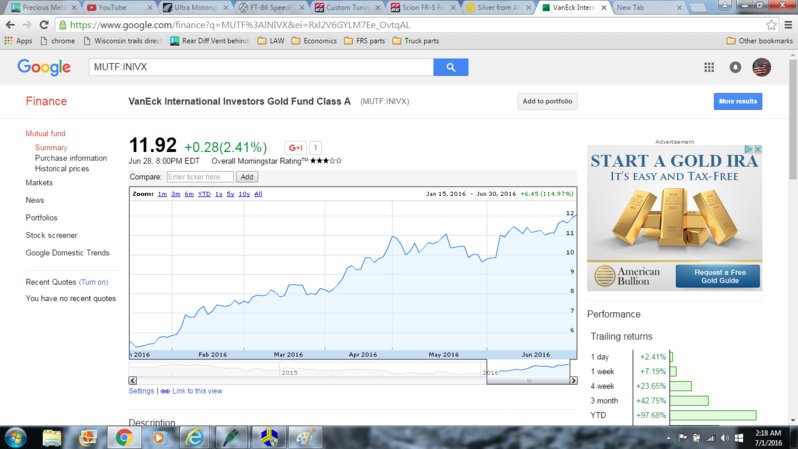Open the Apps bookmarks shortcut
The height and width of the screenshot is (449, 798).
[x=18, y=41]
